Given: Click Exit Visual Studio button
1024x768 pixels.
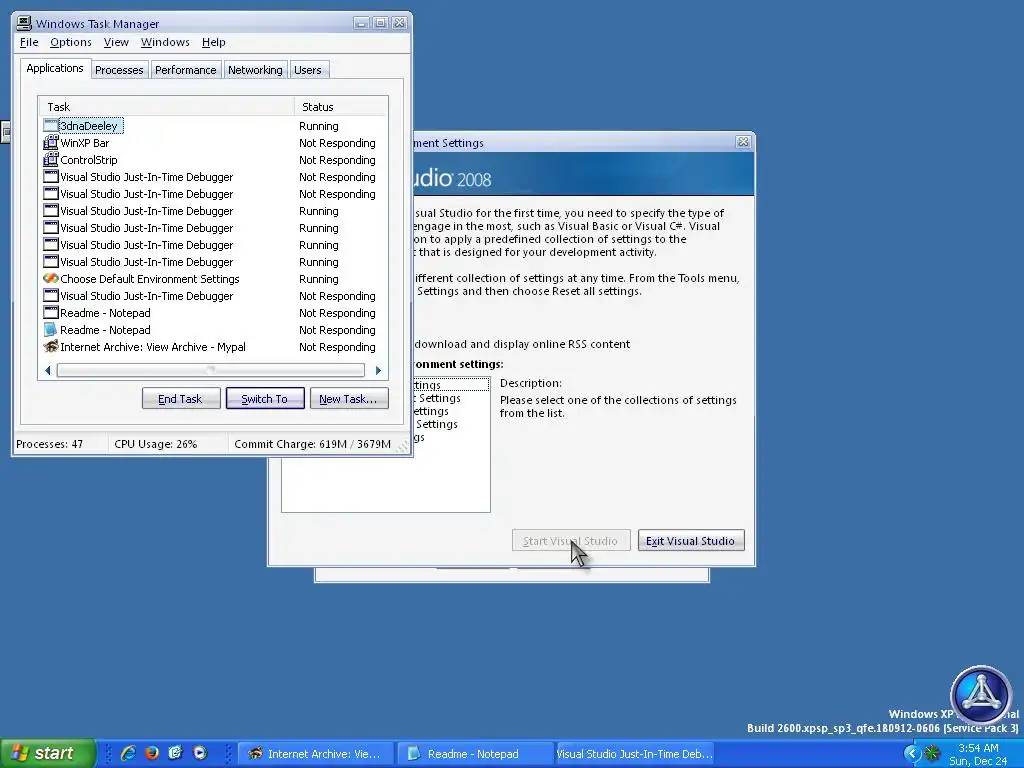Looking at the screenshot, I should click(691, 540).
